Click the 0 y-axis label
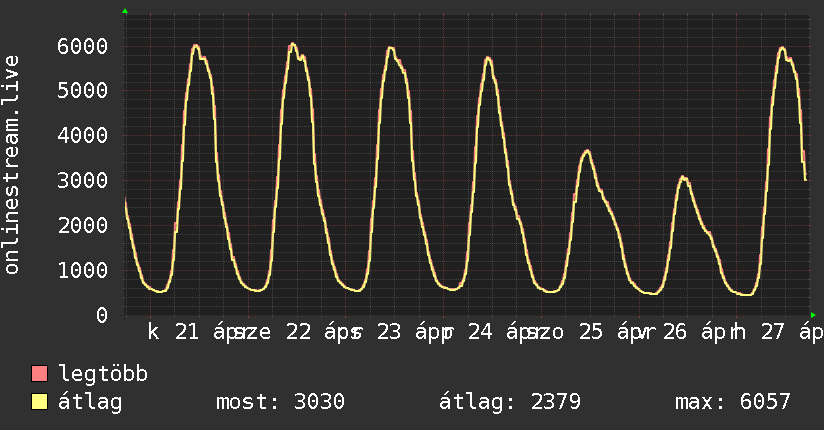The height and width of the screenshot is (430, 824). pyautogui.click(x=102, y=315)
